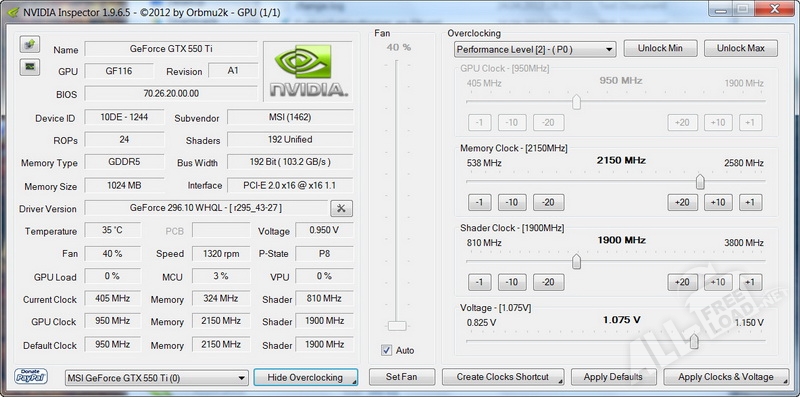This screenshot has height=397, width=800.
Task: Decrease Shader Clock with -1 button
Action: 480,282
